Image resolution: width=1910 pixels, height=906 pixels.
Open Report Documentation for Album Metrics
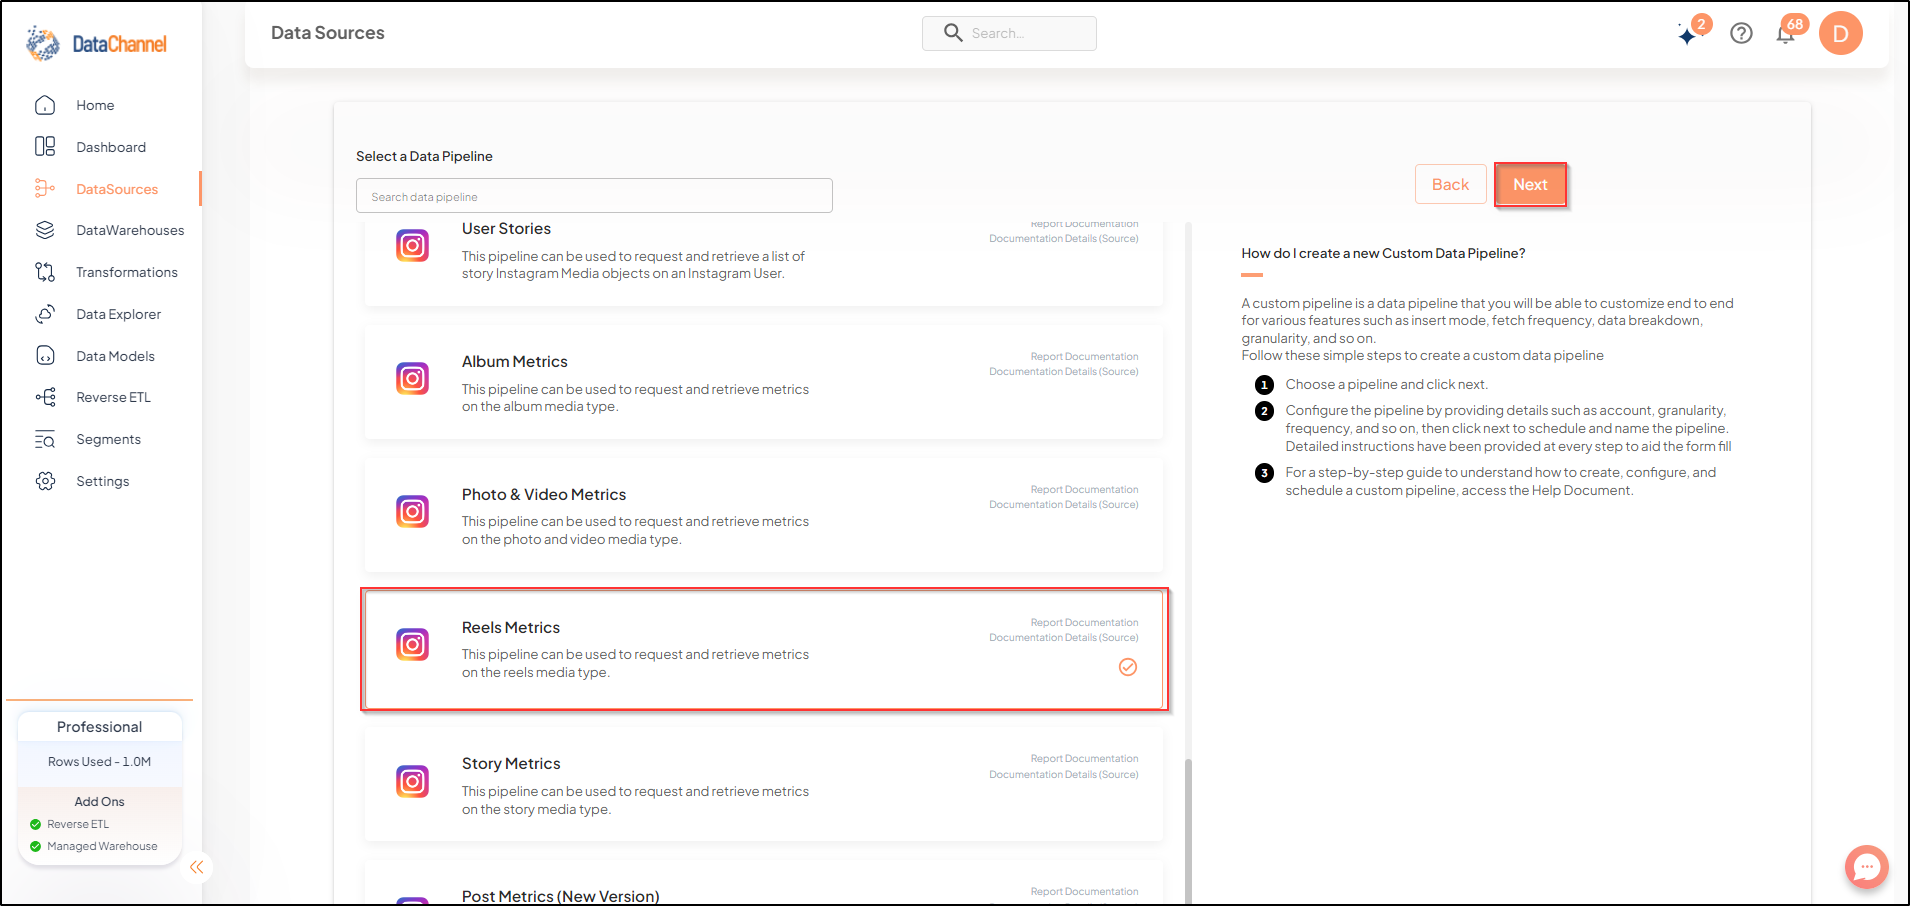(1084, 356)
